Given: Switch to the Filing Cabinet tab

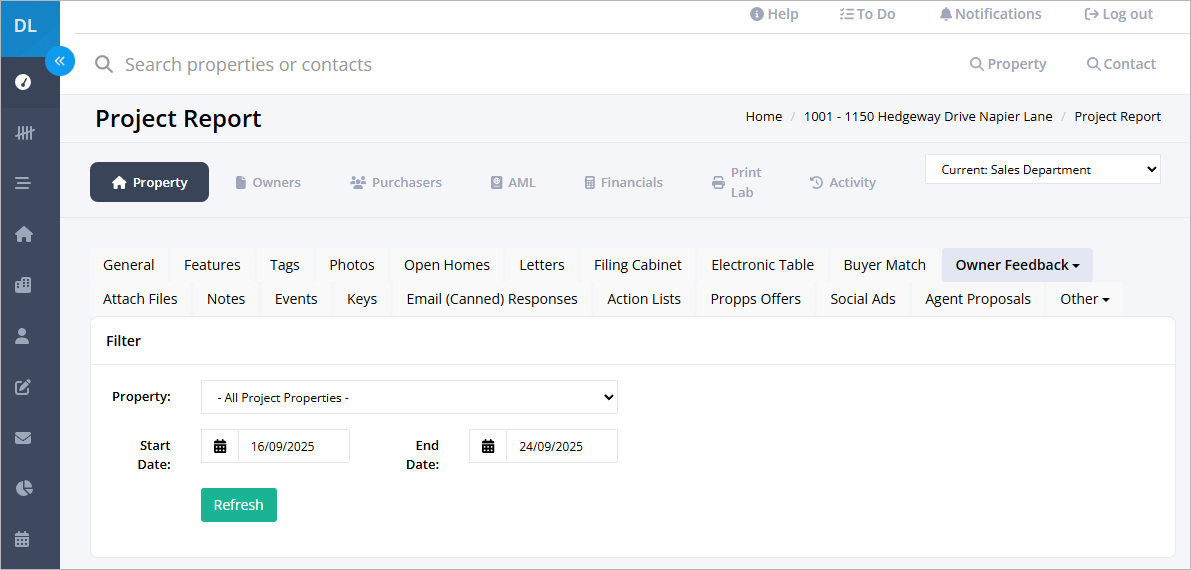Looking at the screenshot, I should click(x=638, y=265).
